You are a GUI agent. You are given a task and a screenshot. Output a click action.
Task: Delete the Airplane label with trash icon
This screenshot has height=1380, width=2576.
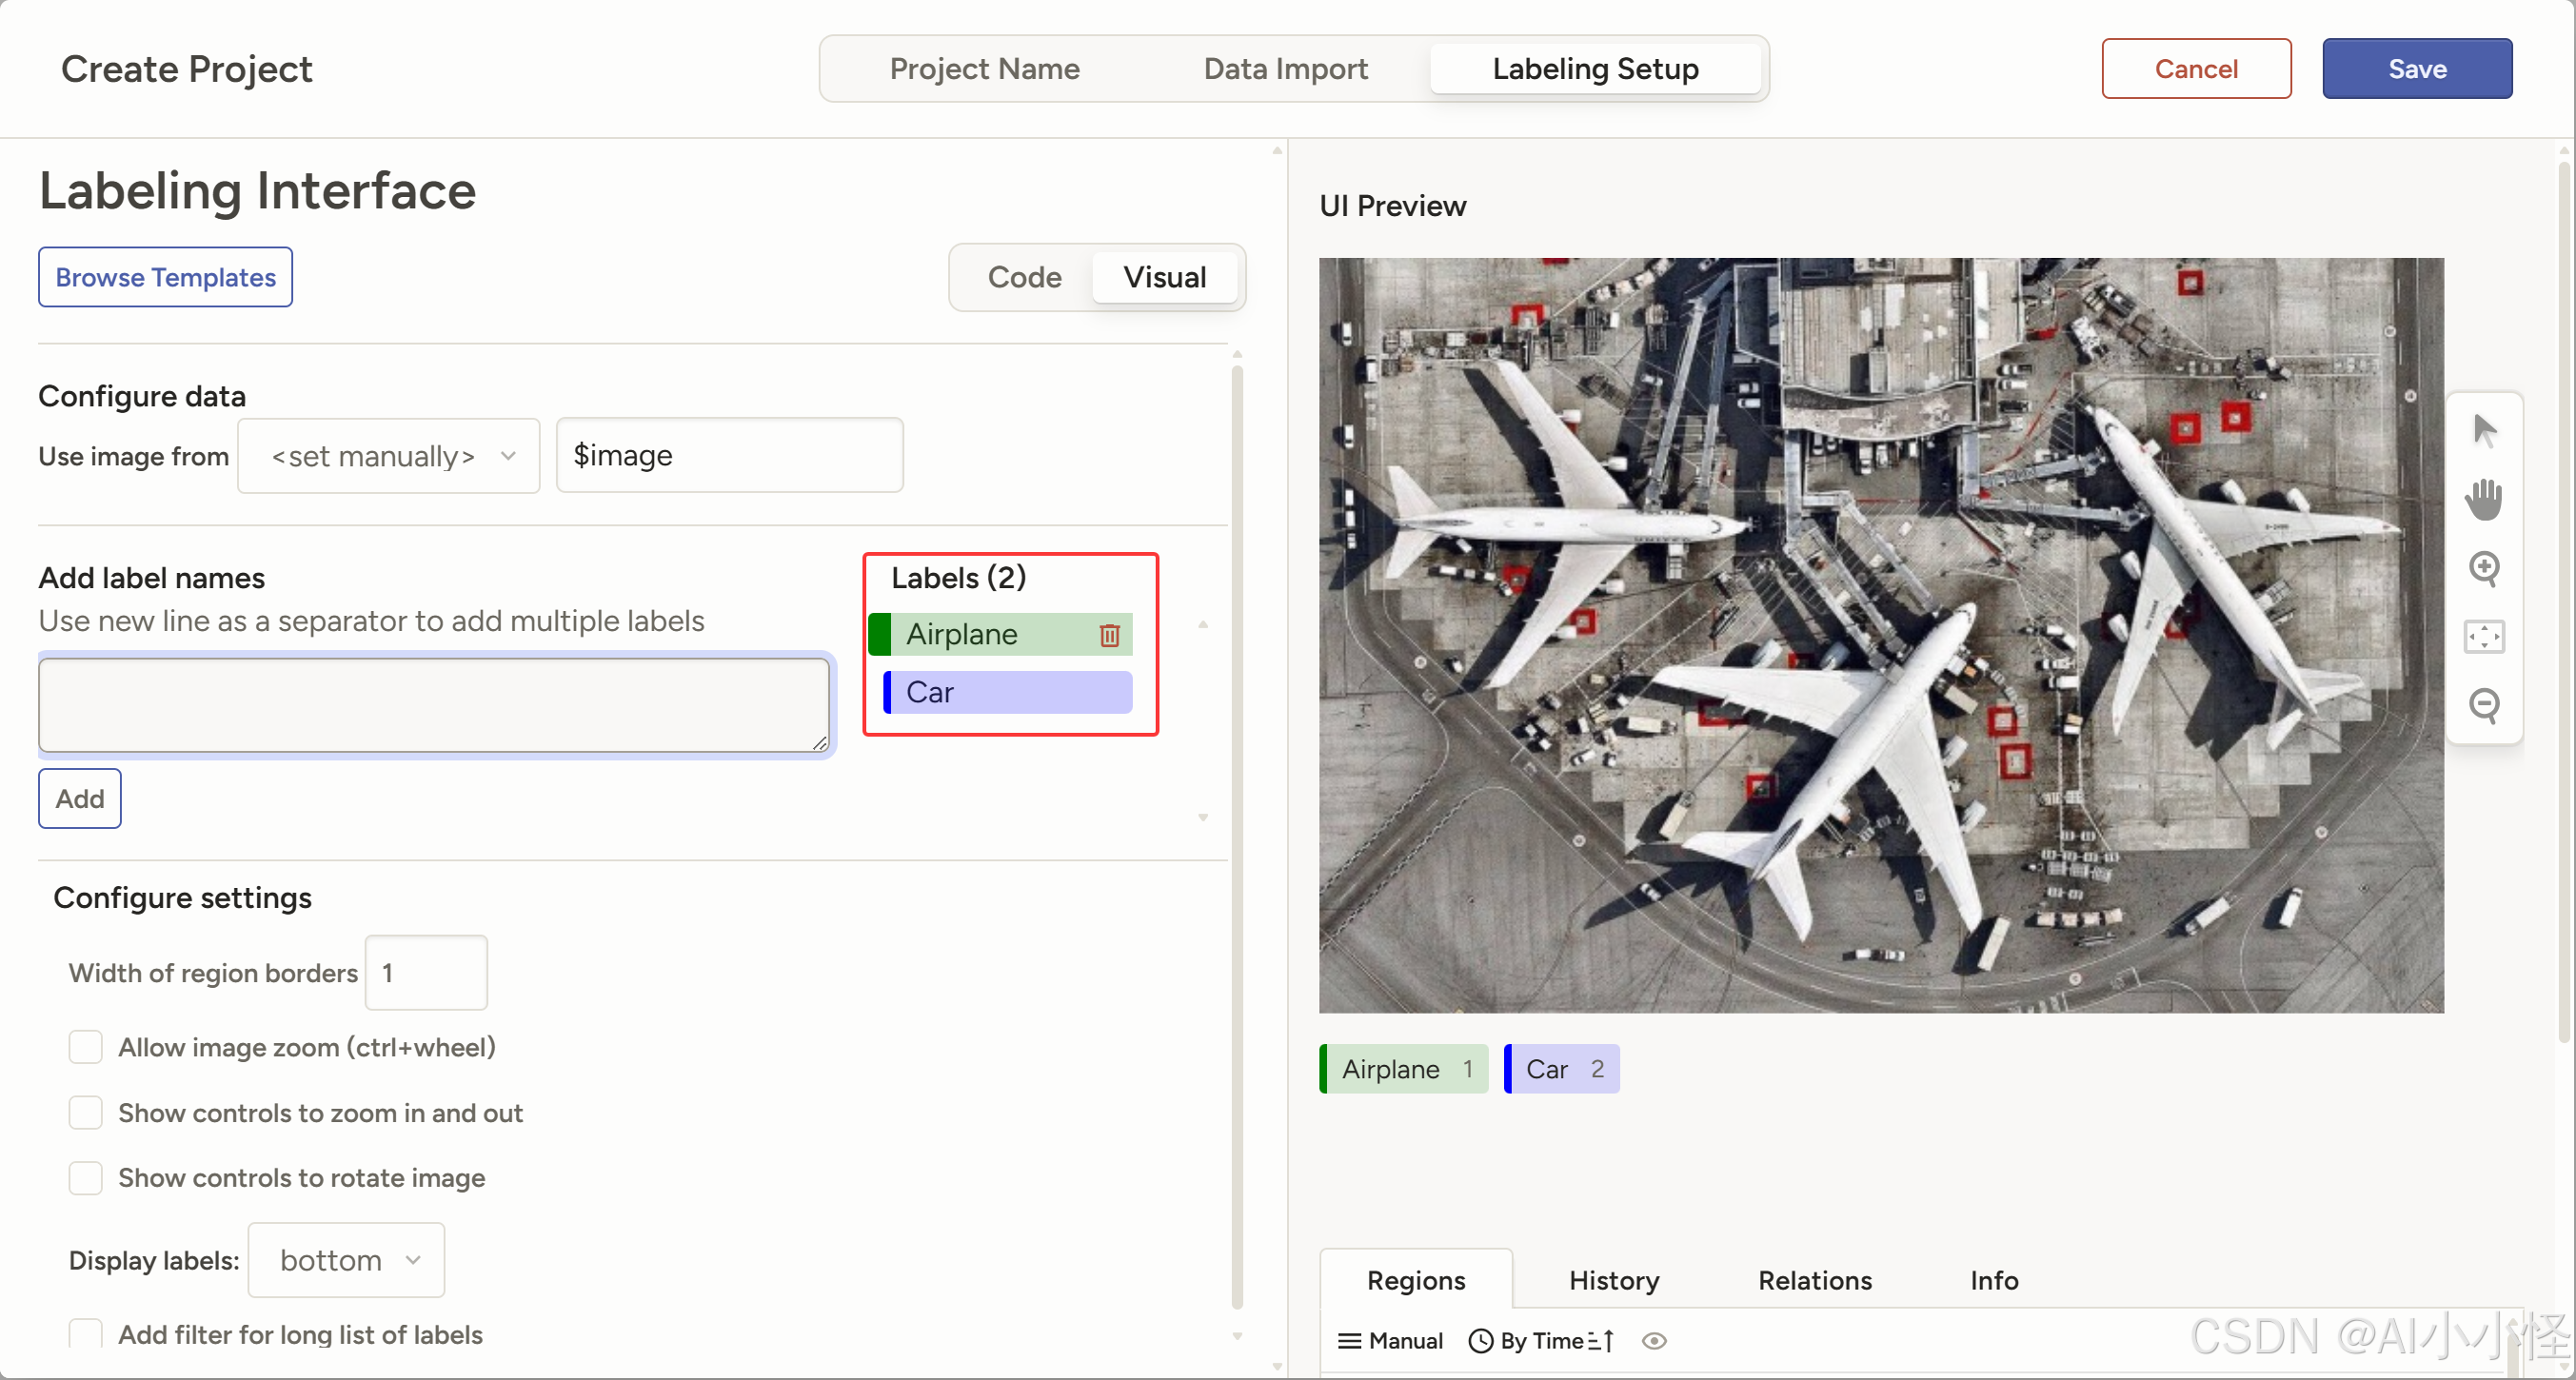tap(1109, 635)
